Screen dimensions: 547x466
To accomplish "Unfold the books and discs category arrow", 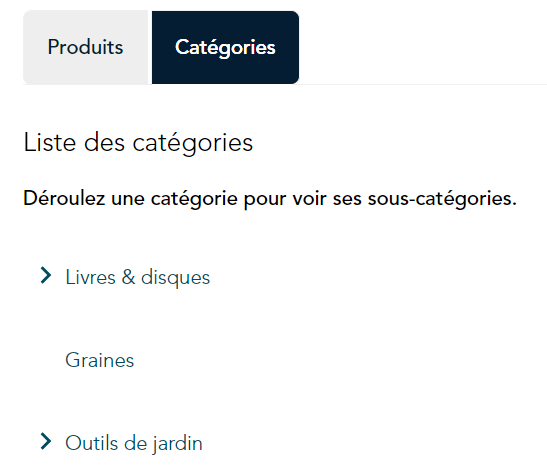I will [46, 276].
